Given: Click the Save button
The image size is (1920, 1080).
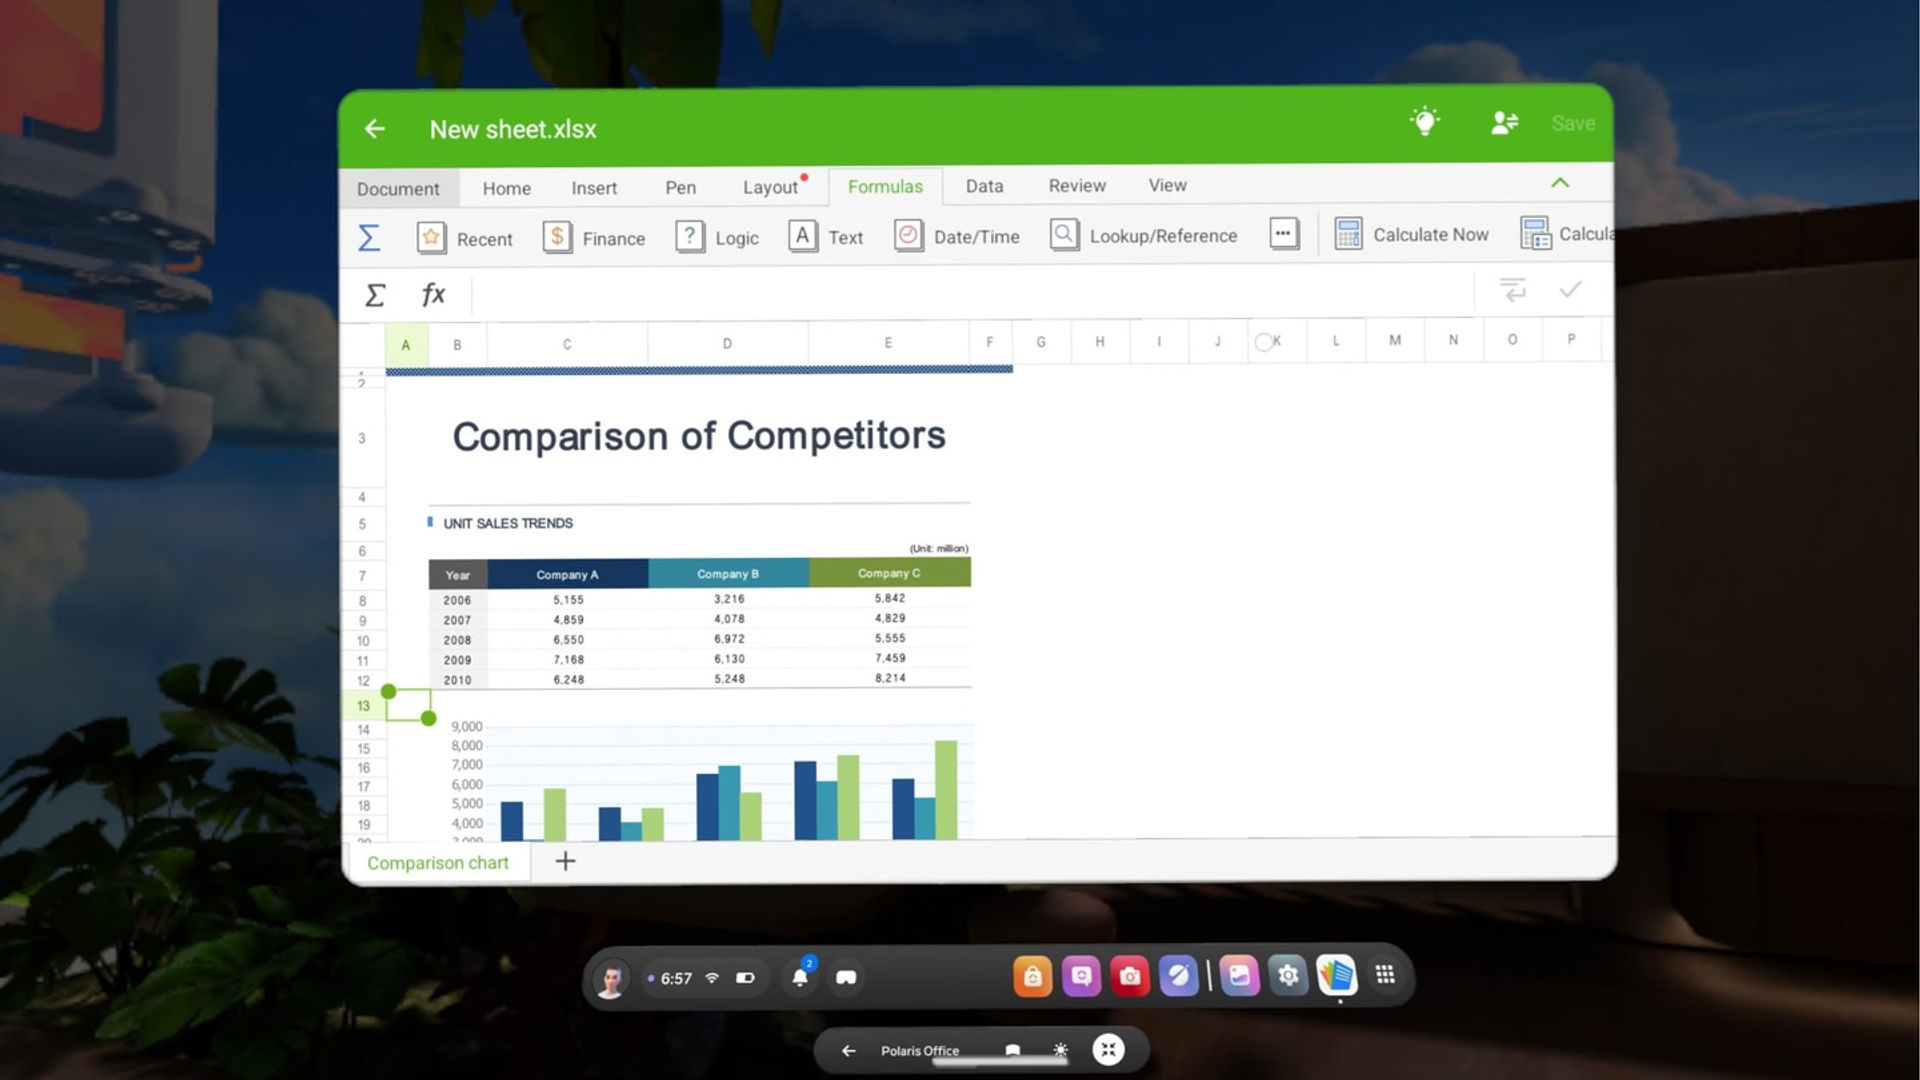Looking at the screenshot, I should pos(1573,123).
